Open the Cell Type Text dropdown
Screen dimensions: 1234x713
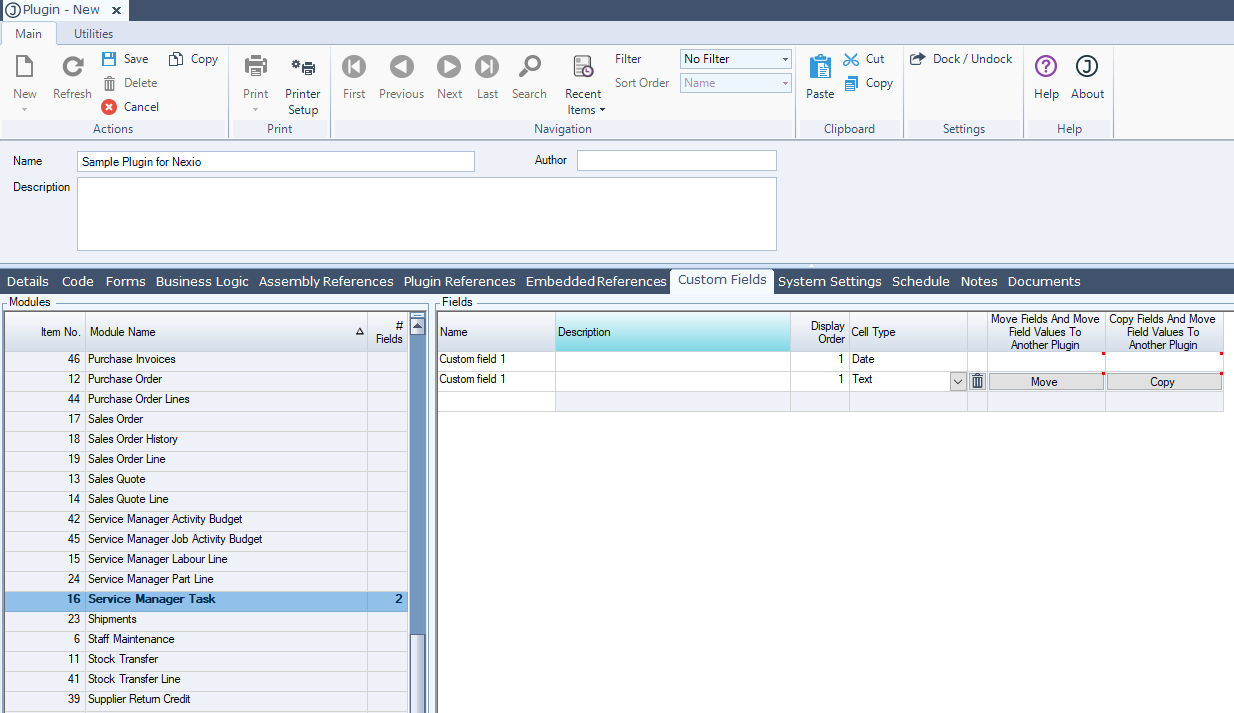tap(957, 381)
